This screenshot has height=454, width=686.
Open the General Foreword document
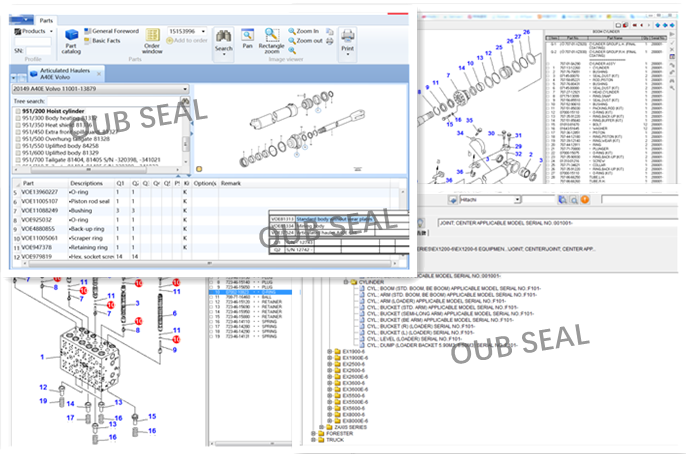point(114,31)
